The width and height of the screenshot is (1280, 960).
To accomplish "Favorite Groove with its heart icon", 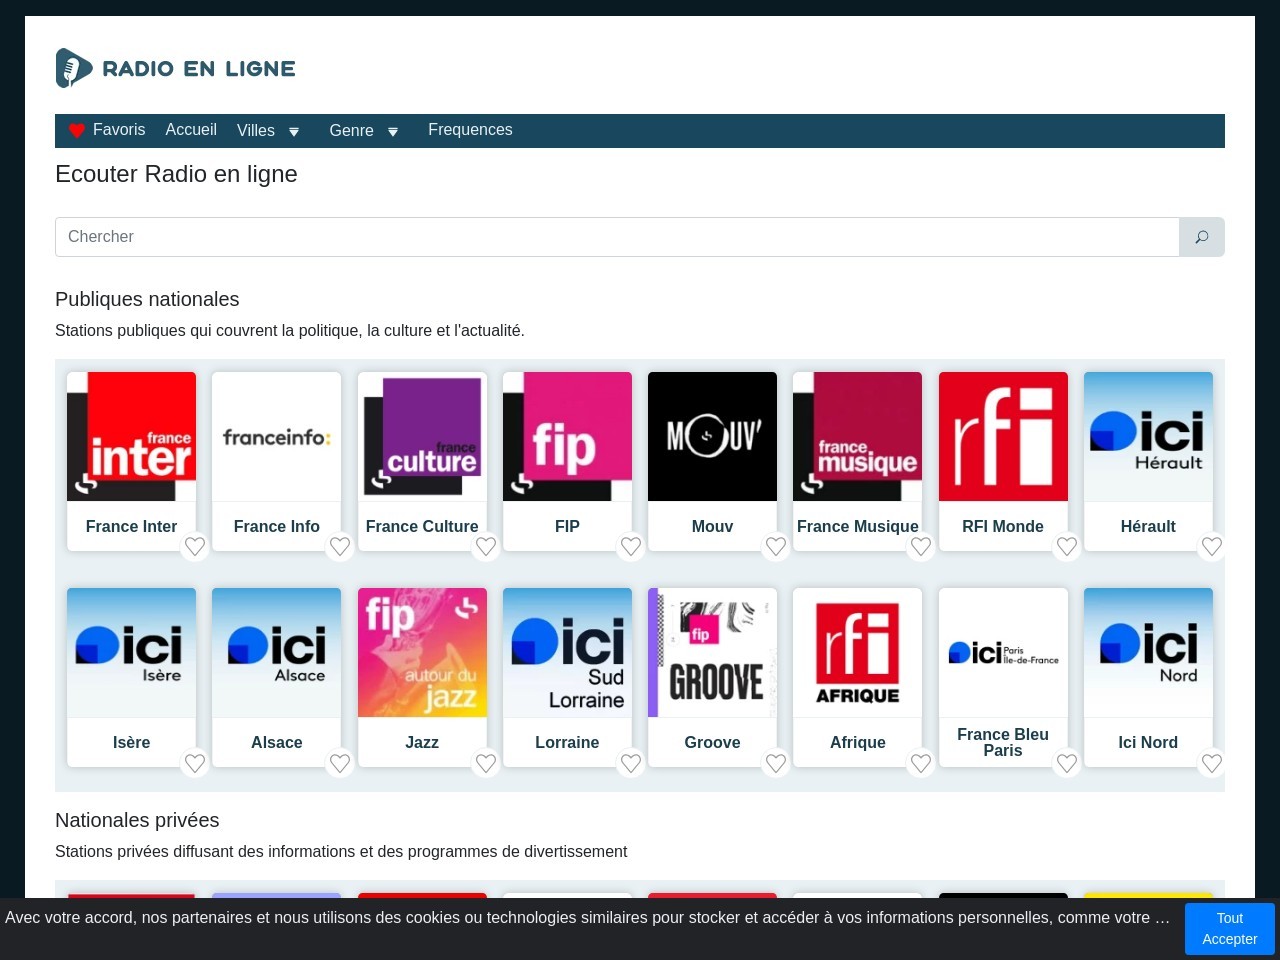I will coord(776,763).
